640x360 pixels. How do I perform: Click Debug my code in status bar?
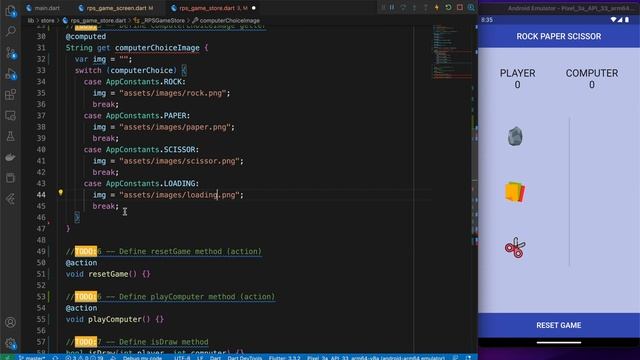point(142,358)
